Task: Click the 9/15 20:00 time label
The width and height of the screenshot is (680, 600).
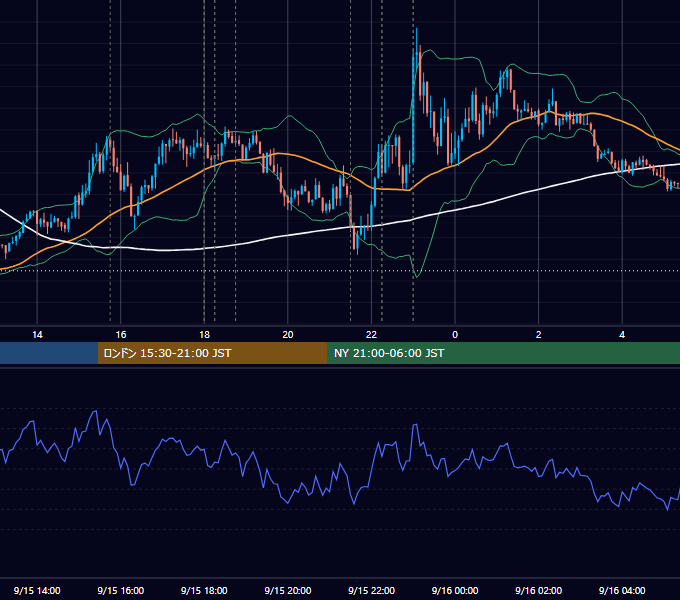Action: 288,590
